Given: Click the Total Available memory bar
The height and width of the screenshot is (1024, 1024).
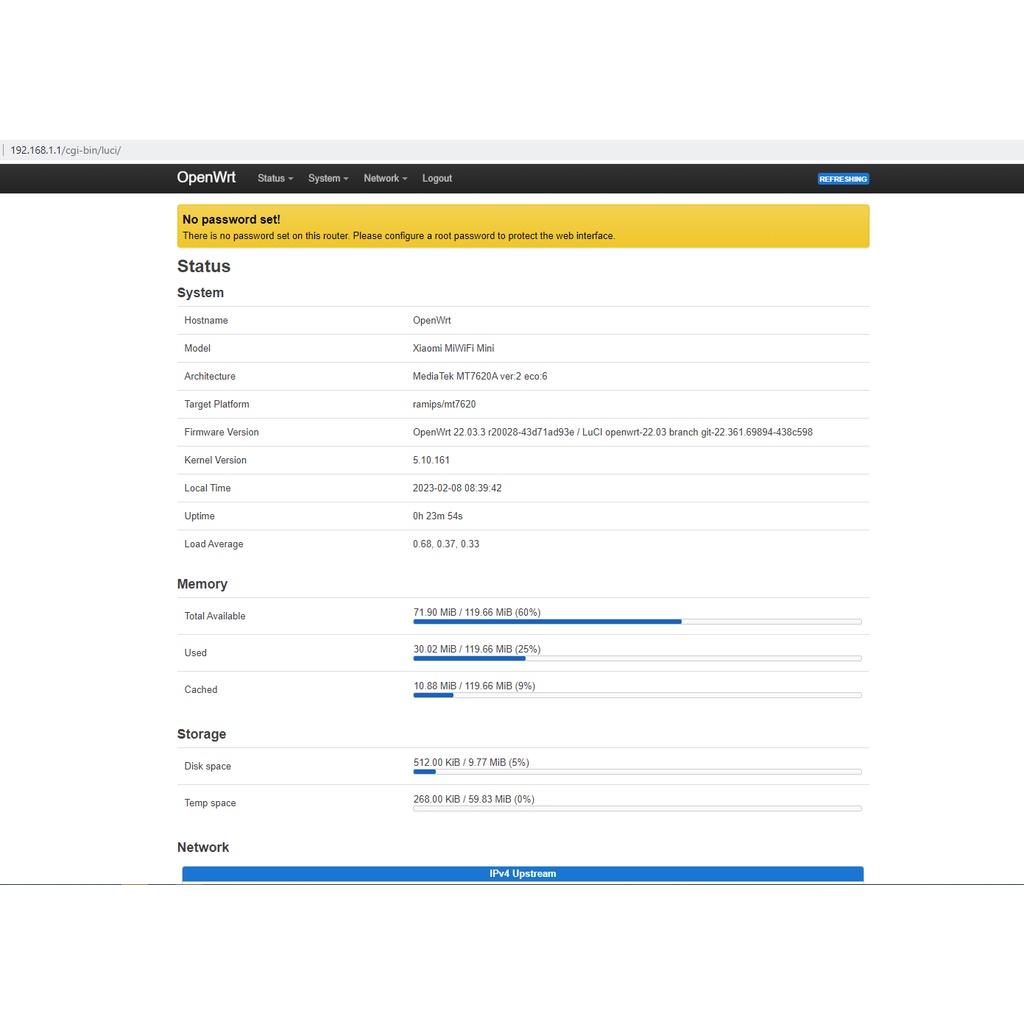Looking at the screenshot, I should click(x=637, y=621).
